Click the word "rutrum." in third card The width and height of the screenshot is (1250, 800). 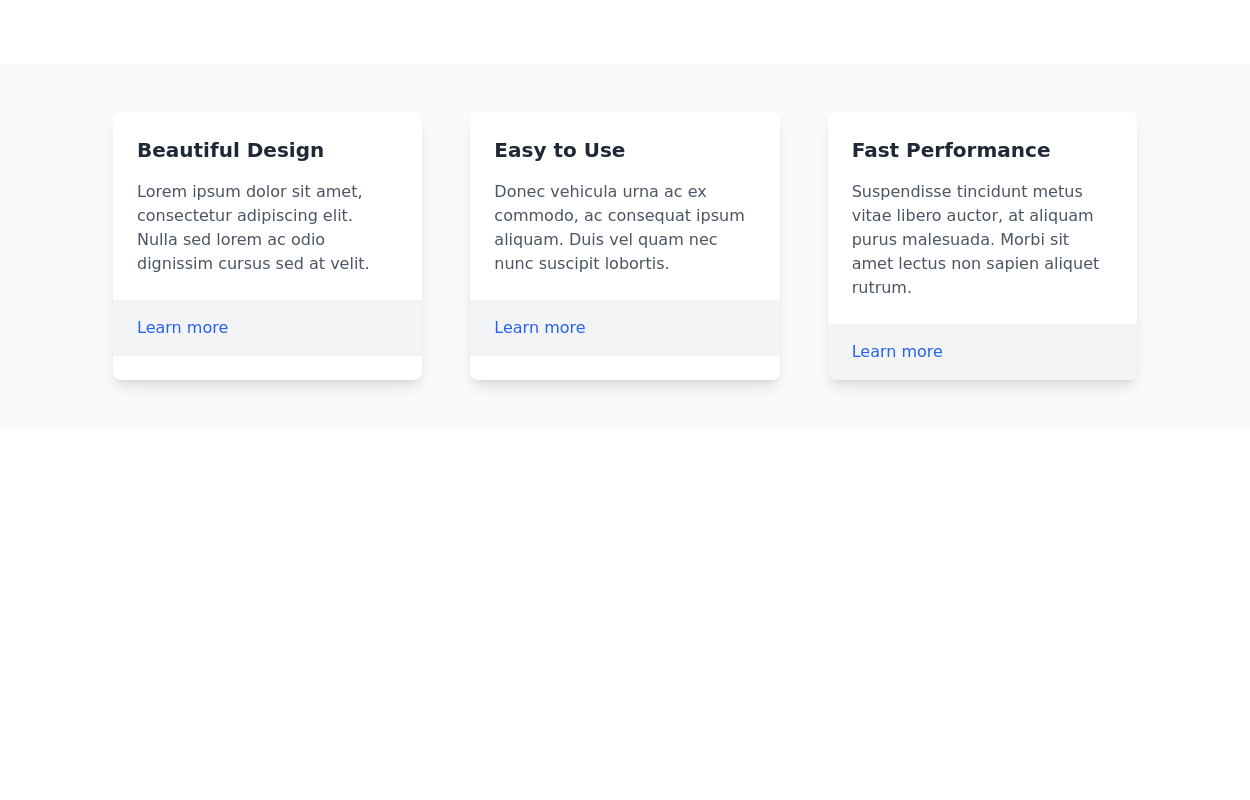pos(881,288)
